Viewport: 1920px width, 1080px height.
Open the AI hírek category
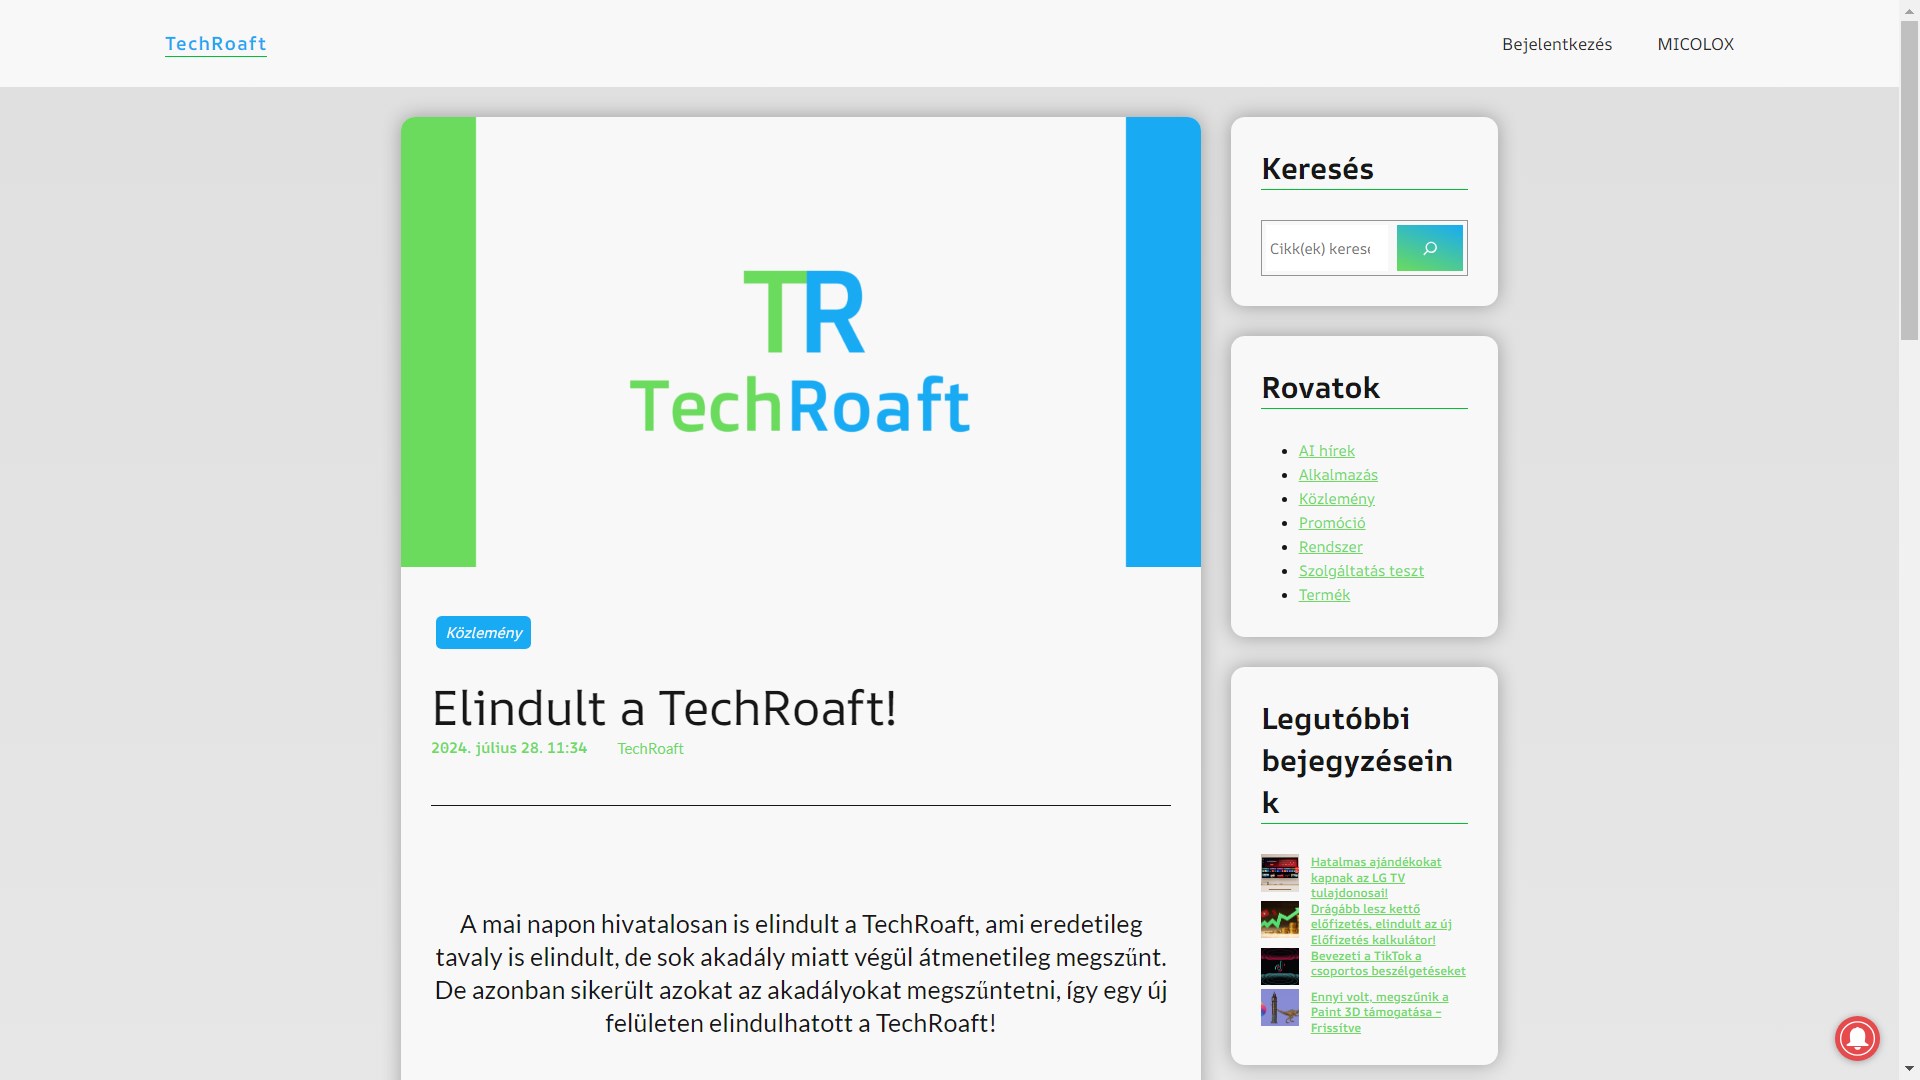1326,451
